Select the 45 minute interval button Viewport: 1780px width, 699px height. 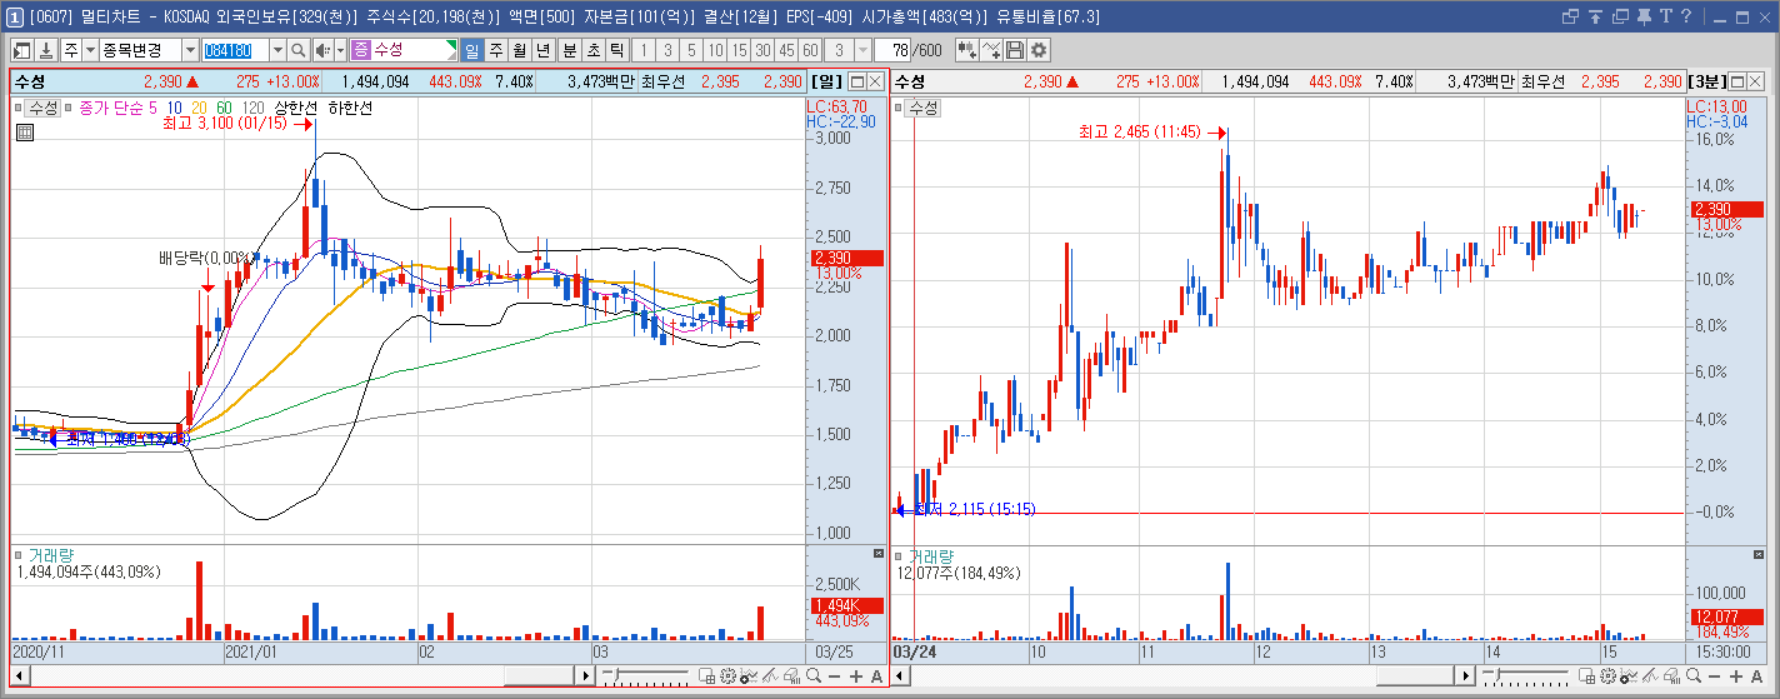[x=787, y=50]
